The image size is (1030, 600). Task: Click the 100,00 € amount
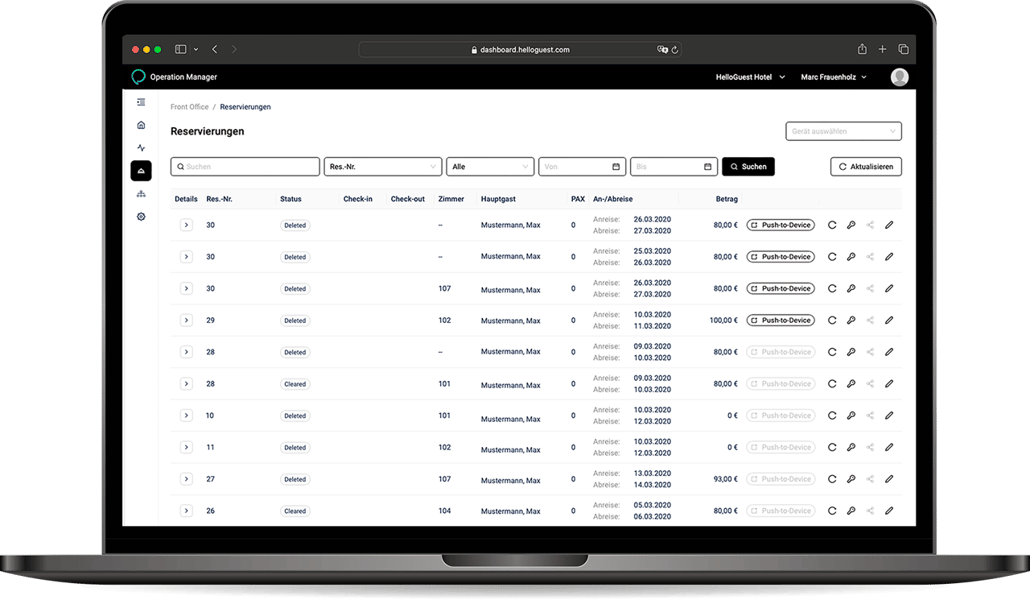[x=723, y=321]
